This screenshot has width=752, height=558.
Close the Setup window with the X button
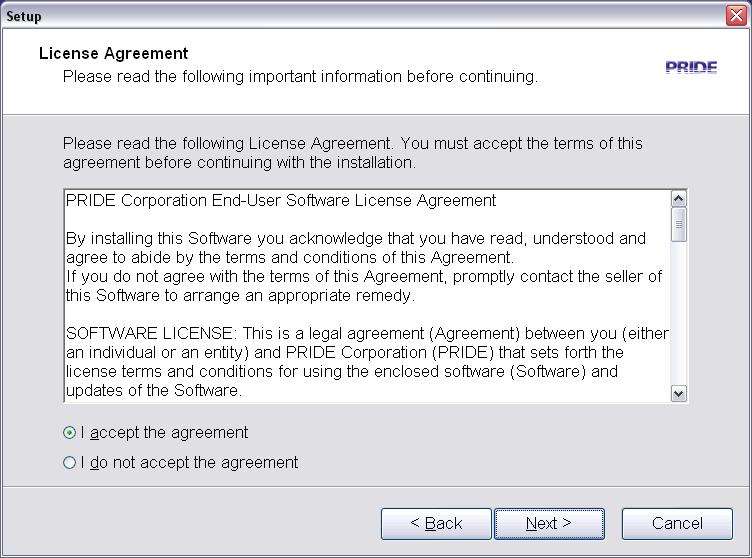(x=736, y=15)
